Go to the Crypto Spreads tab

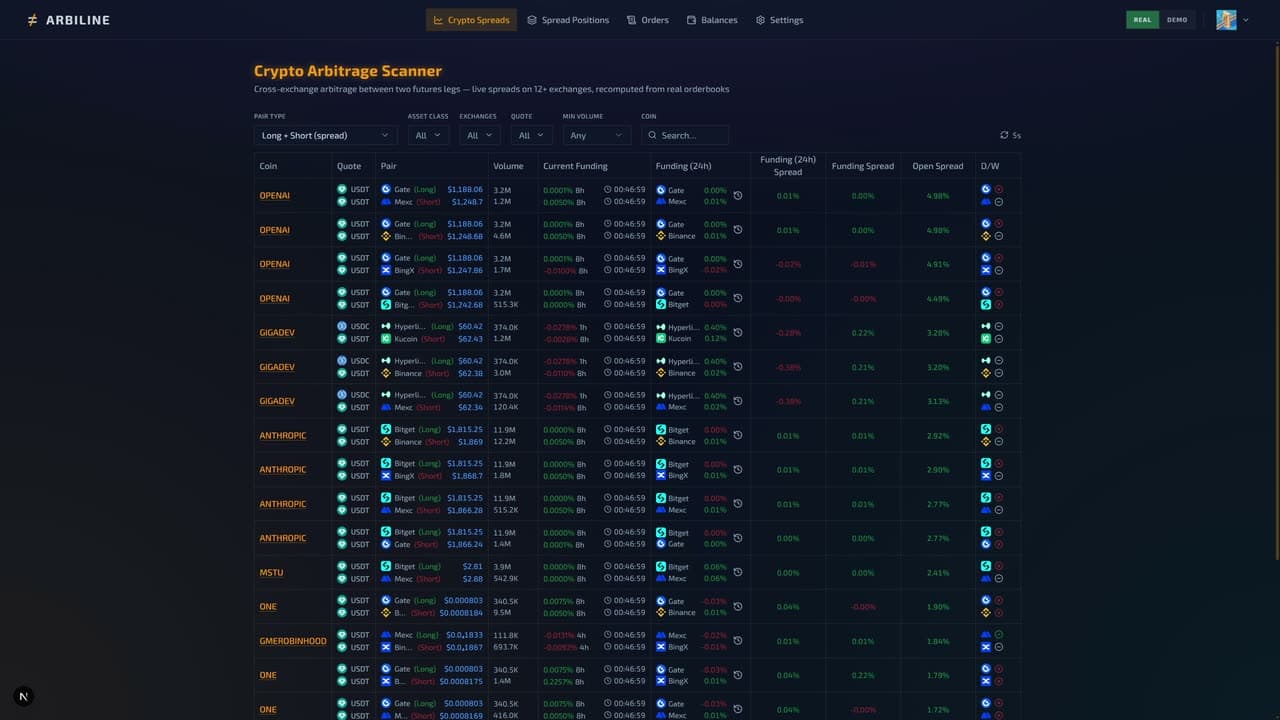point(471,20)
